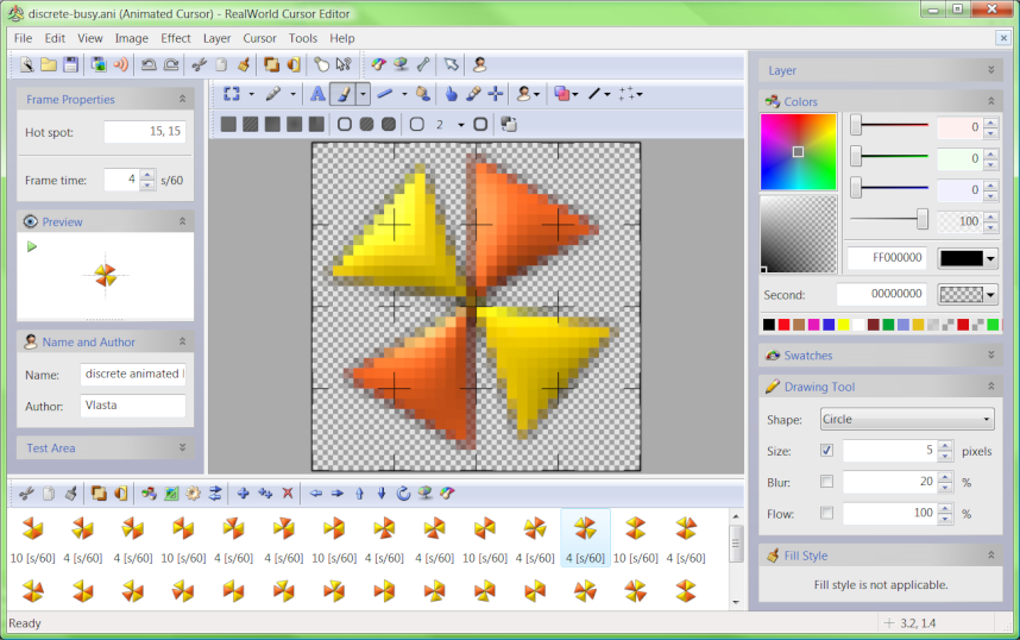Disable the Size checkbox in Drawing Tool
The height and width of the screenshot is (640, 1020).
pyautogui.click(x=827, y=450)
